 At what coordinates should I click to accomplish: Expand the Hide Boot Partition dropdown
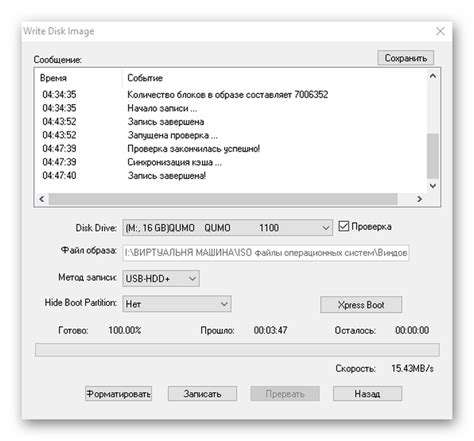coord(177,304)
